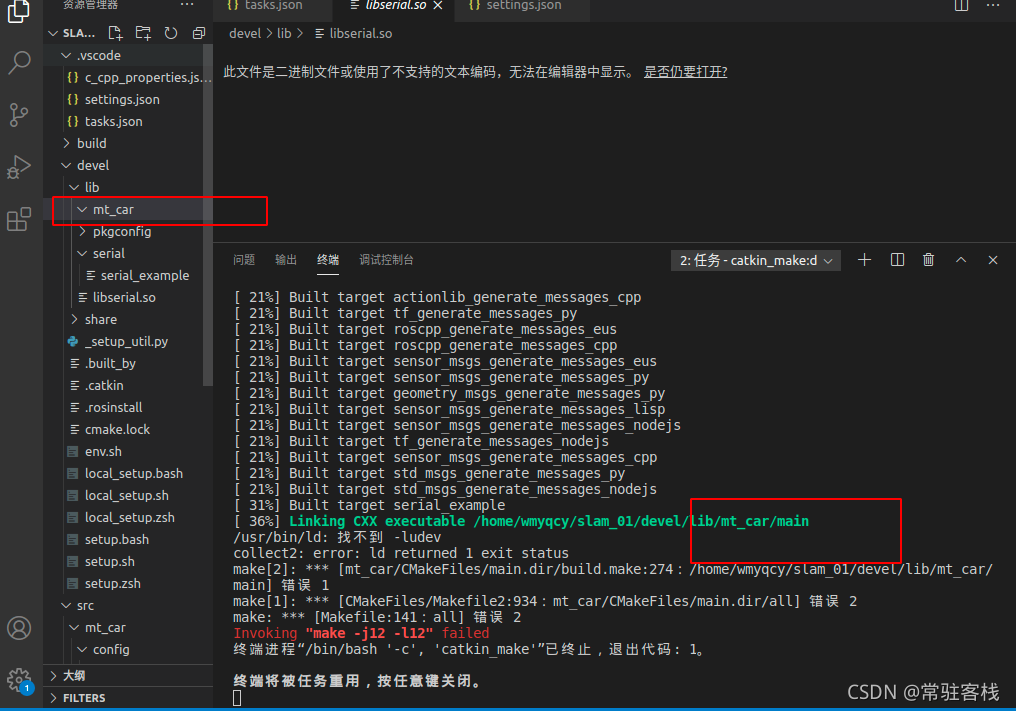Switch to the settings.json editor tab

pyautogui.click(x=522, y=6)
